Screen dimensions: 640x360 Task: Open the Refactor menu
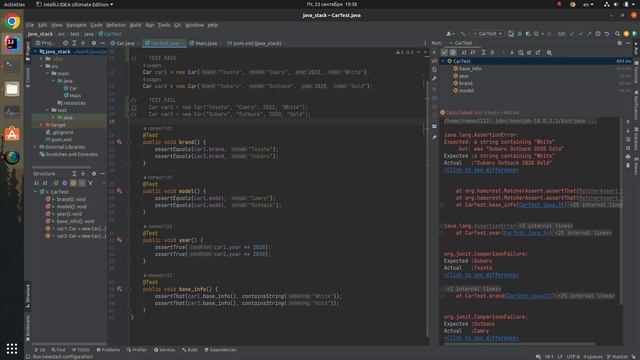[x=116, y=25]
